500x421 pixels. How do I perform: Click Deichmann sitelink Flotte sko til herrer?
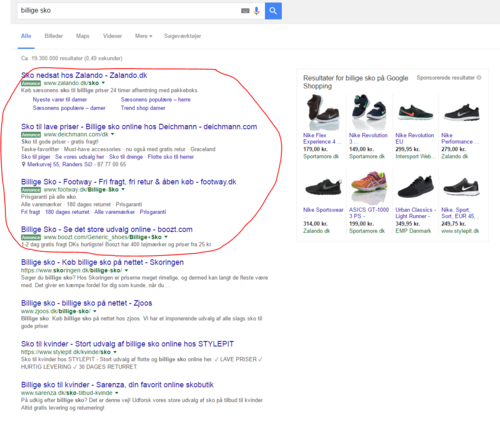point(171,157)
